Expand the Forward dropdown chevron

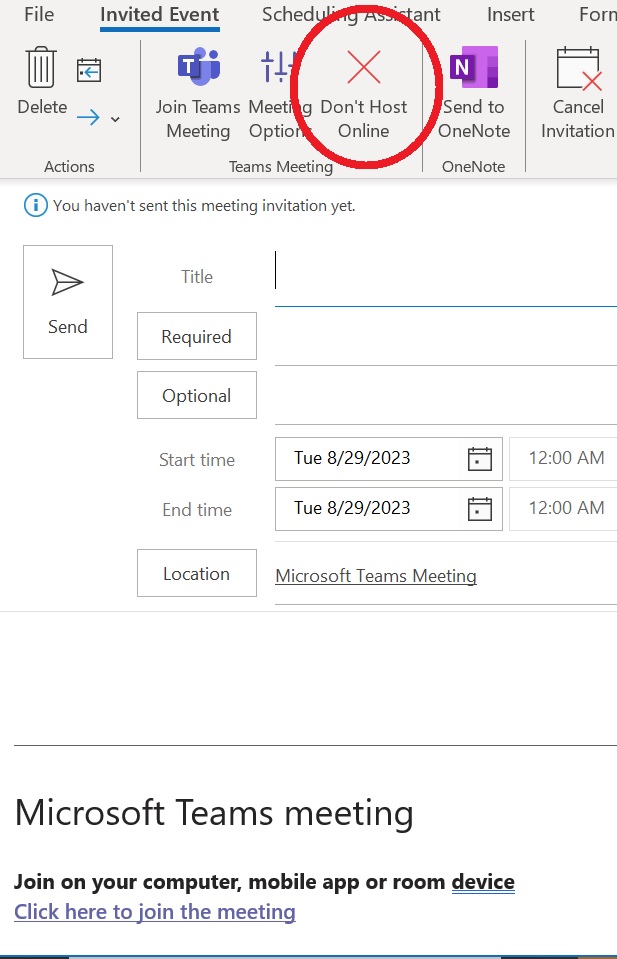pyautogui.click(x=115, y=119)
